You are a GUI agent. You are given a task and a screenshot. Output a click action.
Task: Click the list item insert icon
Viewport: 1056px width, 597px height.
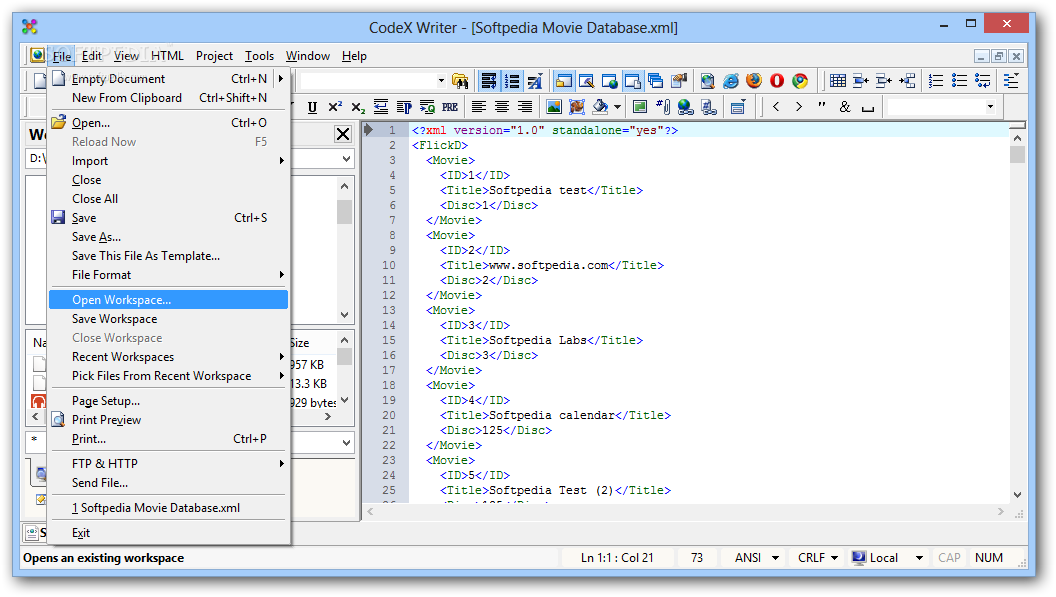[x=983, y=82]
